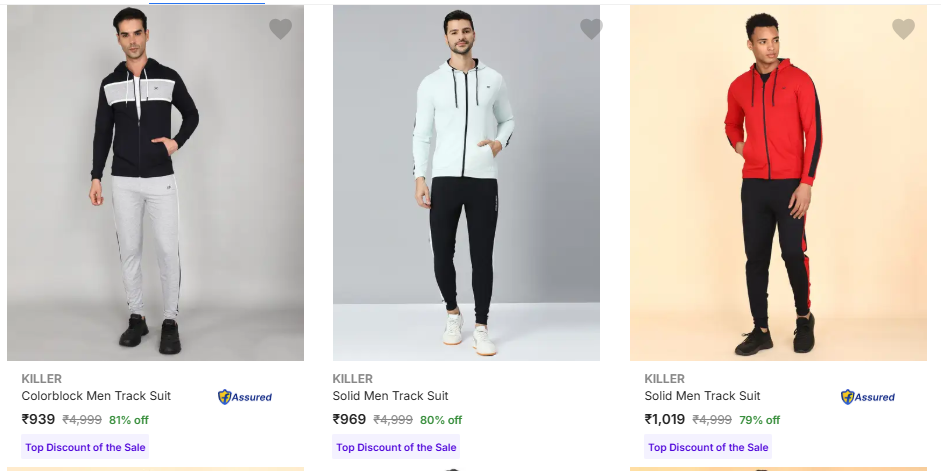Click the 80% off discount label

[441, 420]
